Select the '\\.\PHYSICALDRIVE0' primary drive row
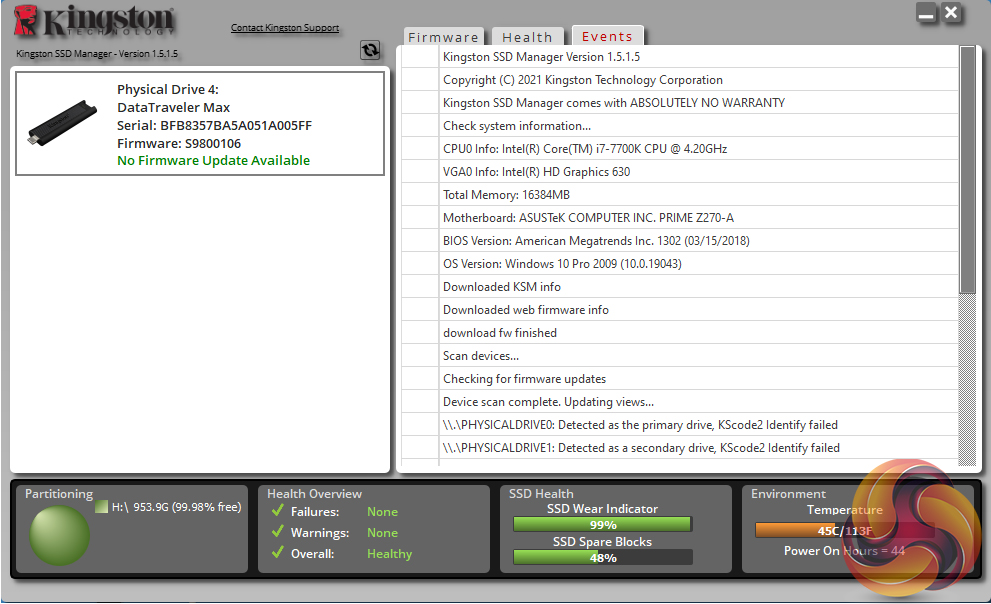Viewport: 991px width, 604px height. click(x=680, y=425)
